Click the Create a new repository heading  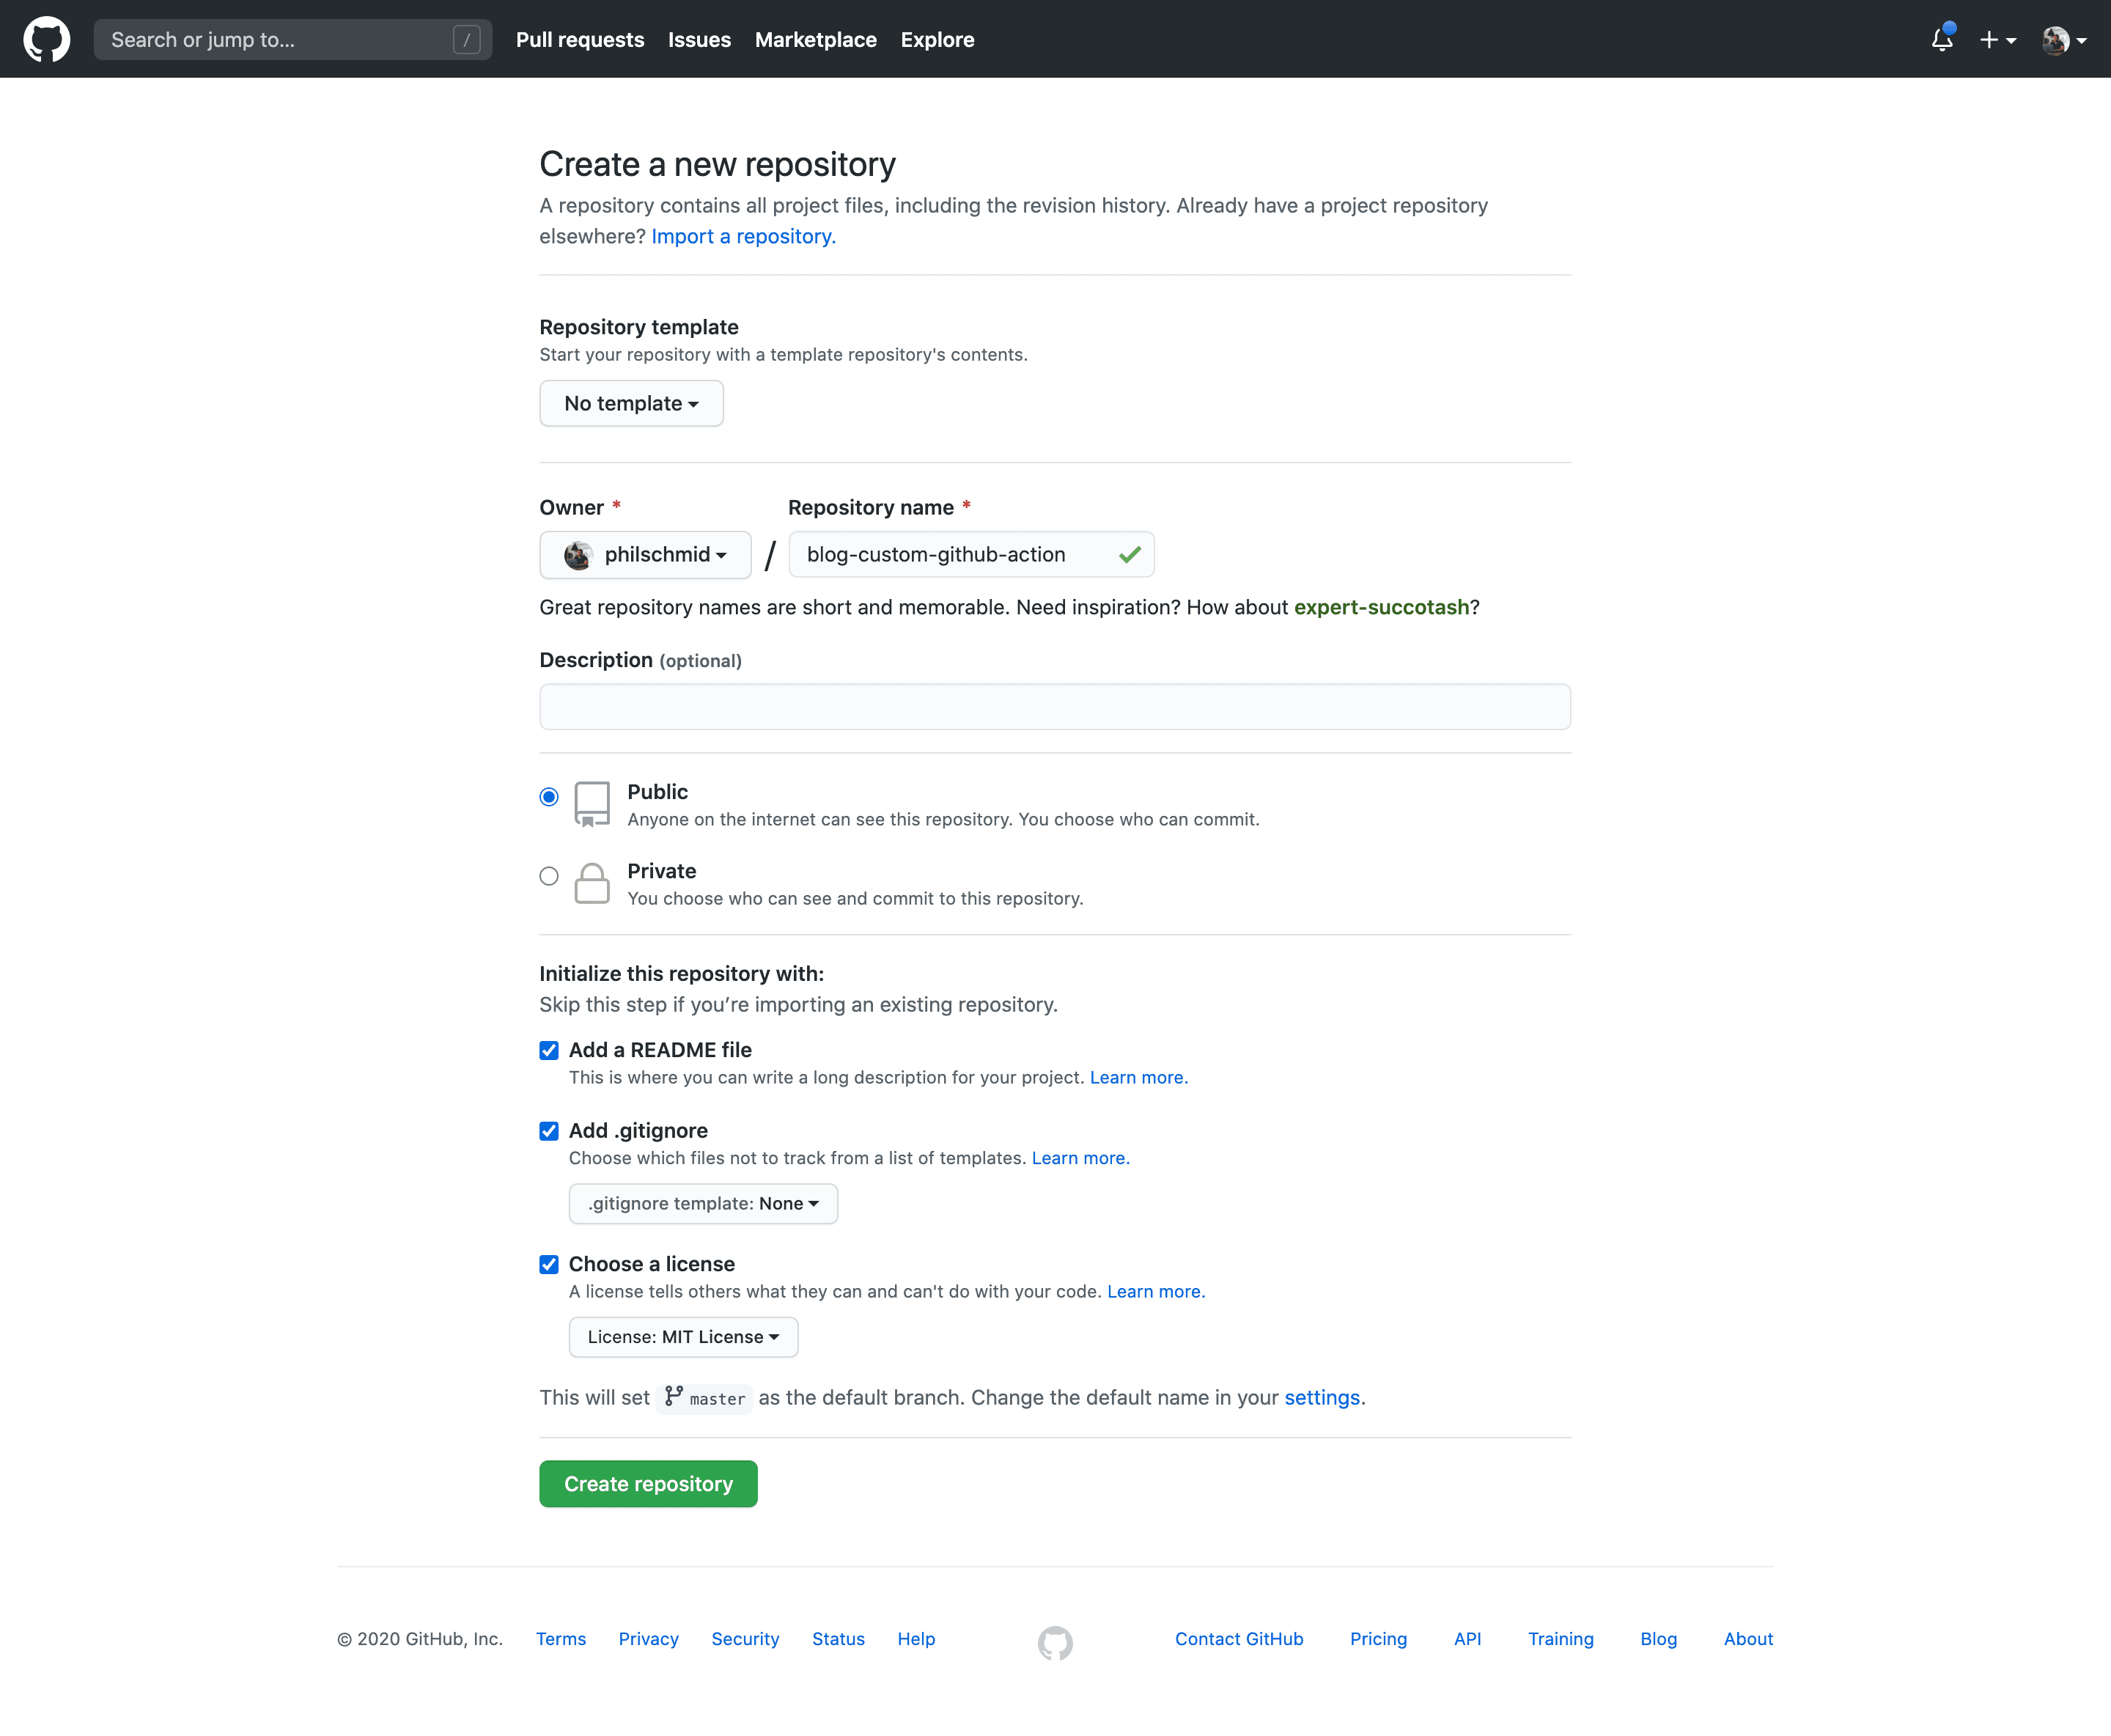click(x=717, y=164)
